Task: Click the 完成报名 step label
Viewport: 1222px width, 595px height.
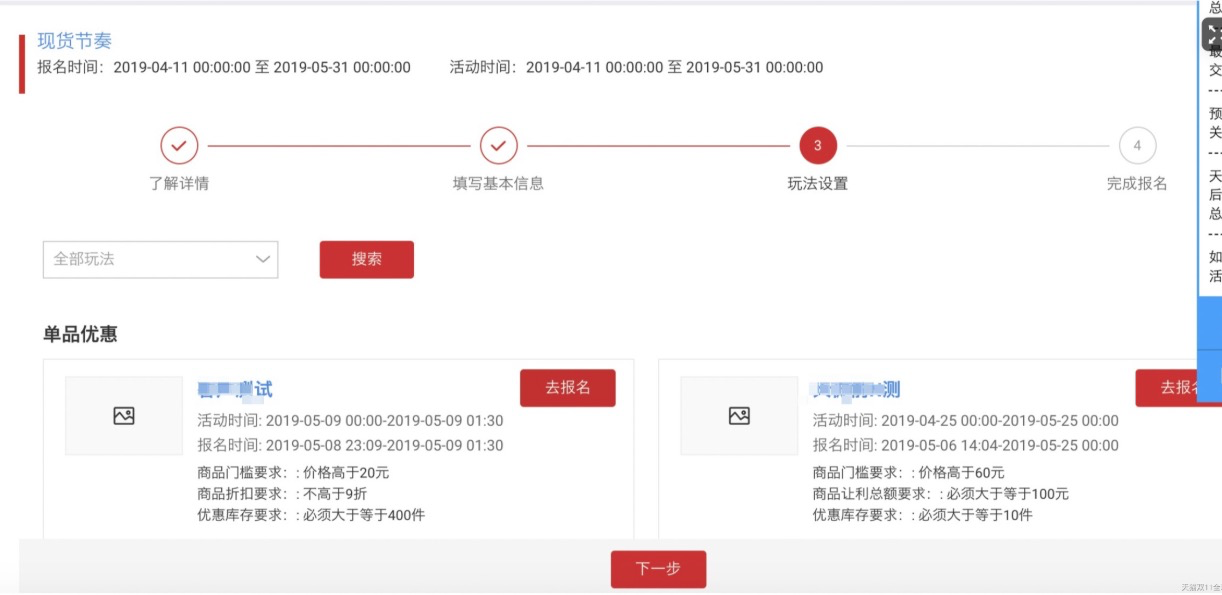Action: click(x=1137, y=184)
